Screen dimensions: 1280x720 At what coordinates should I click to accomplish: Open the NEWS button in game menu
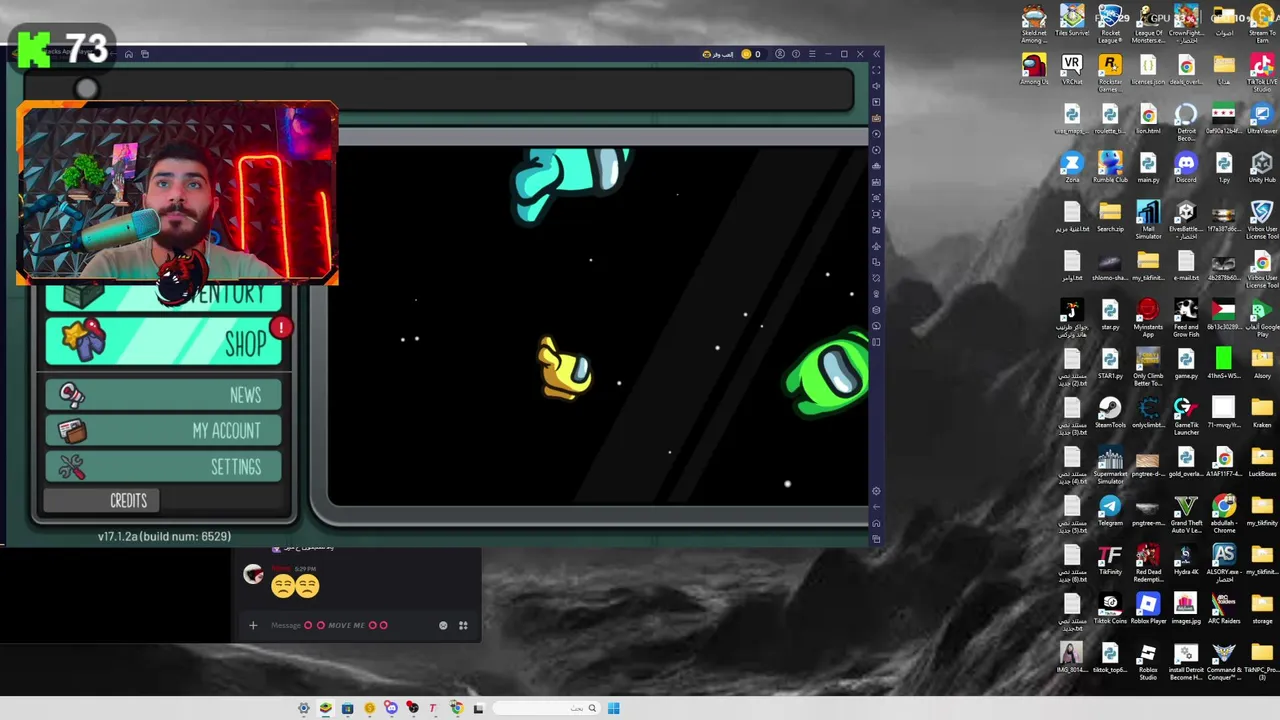tap(163, 395)
